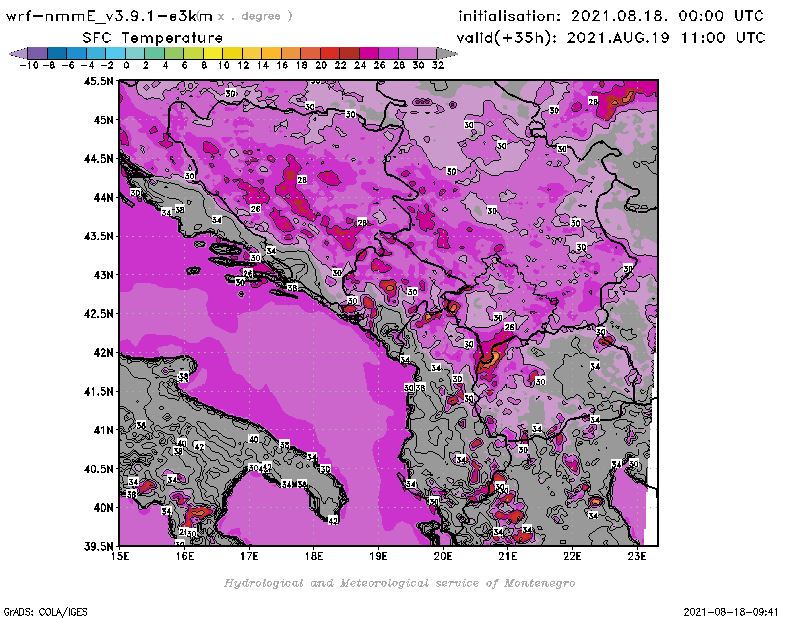The image size is (800, 618).
Task: Click the valid(+35h) 2021.AUG.19 11:00 UTC text
Action: pos(611,38)
